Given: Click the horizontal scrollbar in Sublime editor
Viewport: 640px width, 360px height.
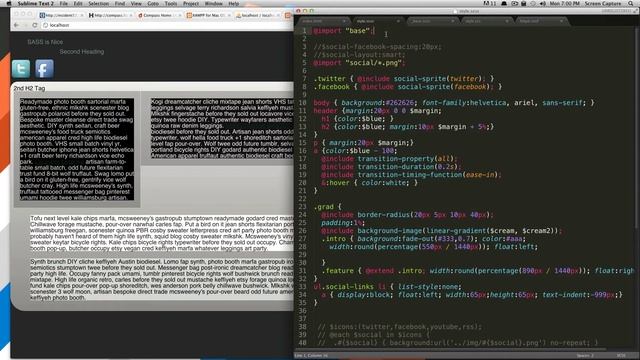Looking at the screenshot, I should (450, 349).
